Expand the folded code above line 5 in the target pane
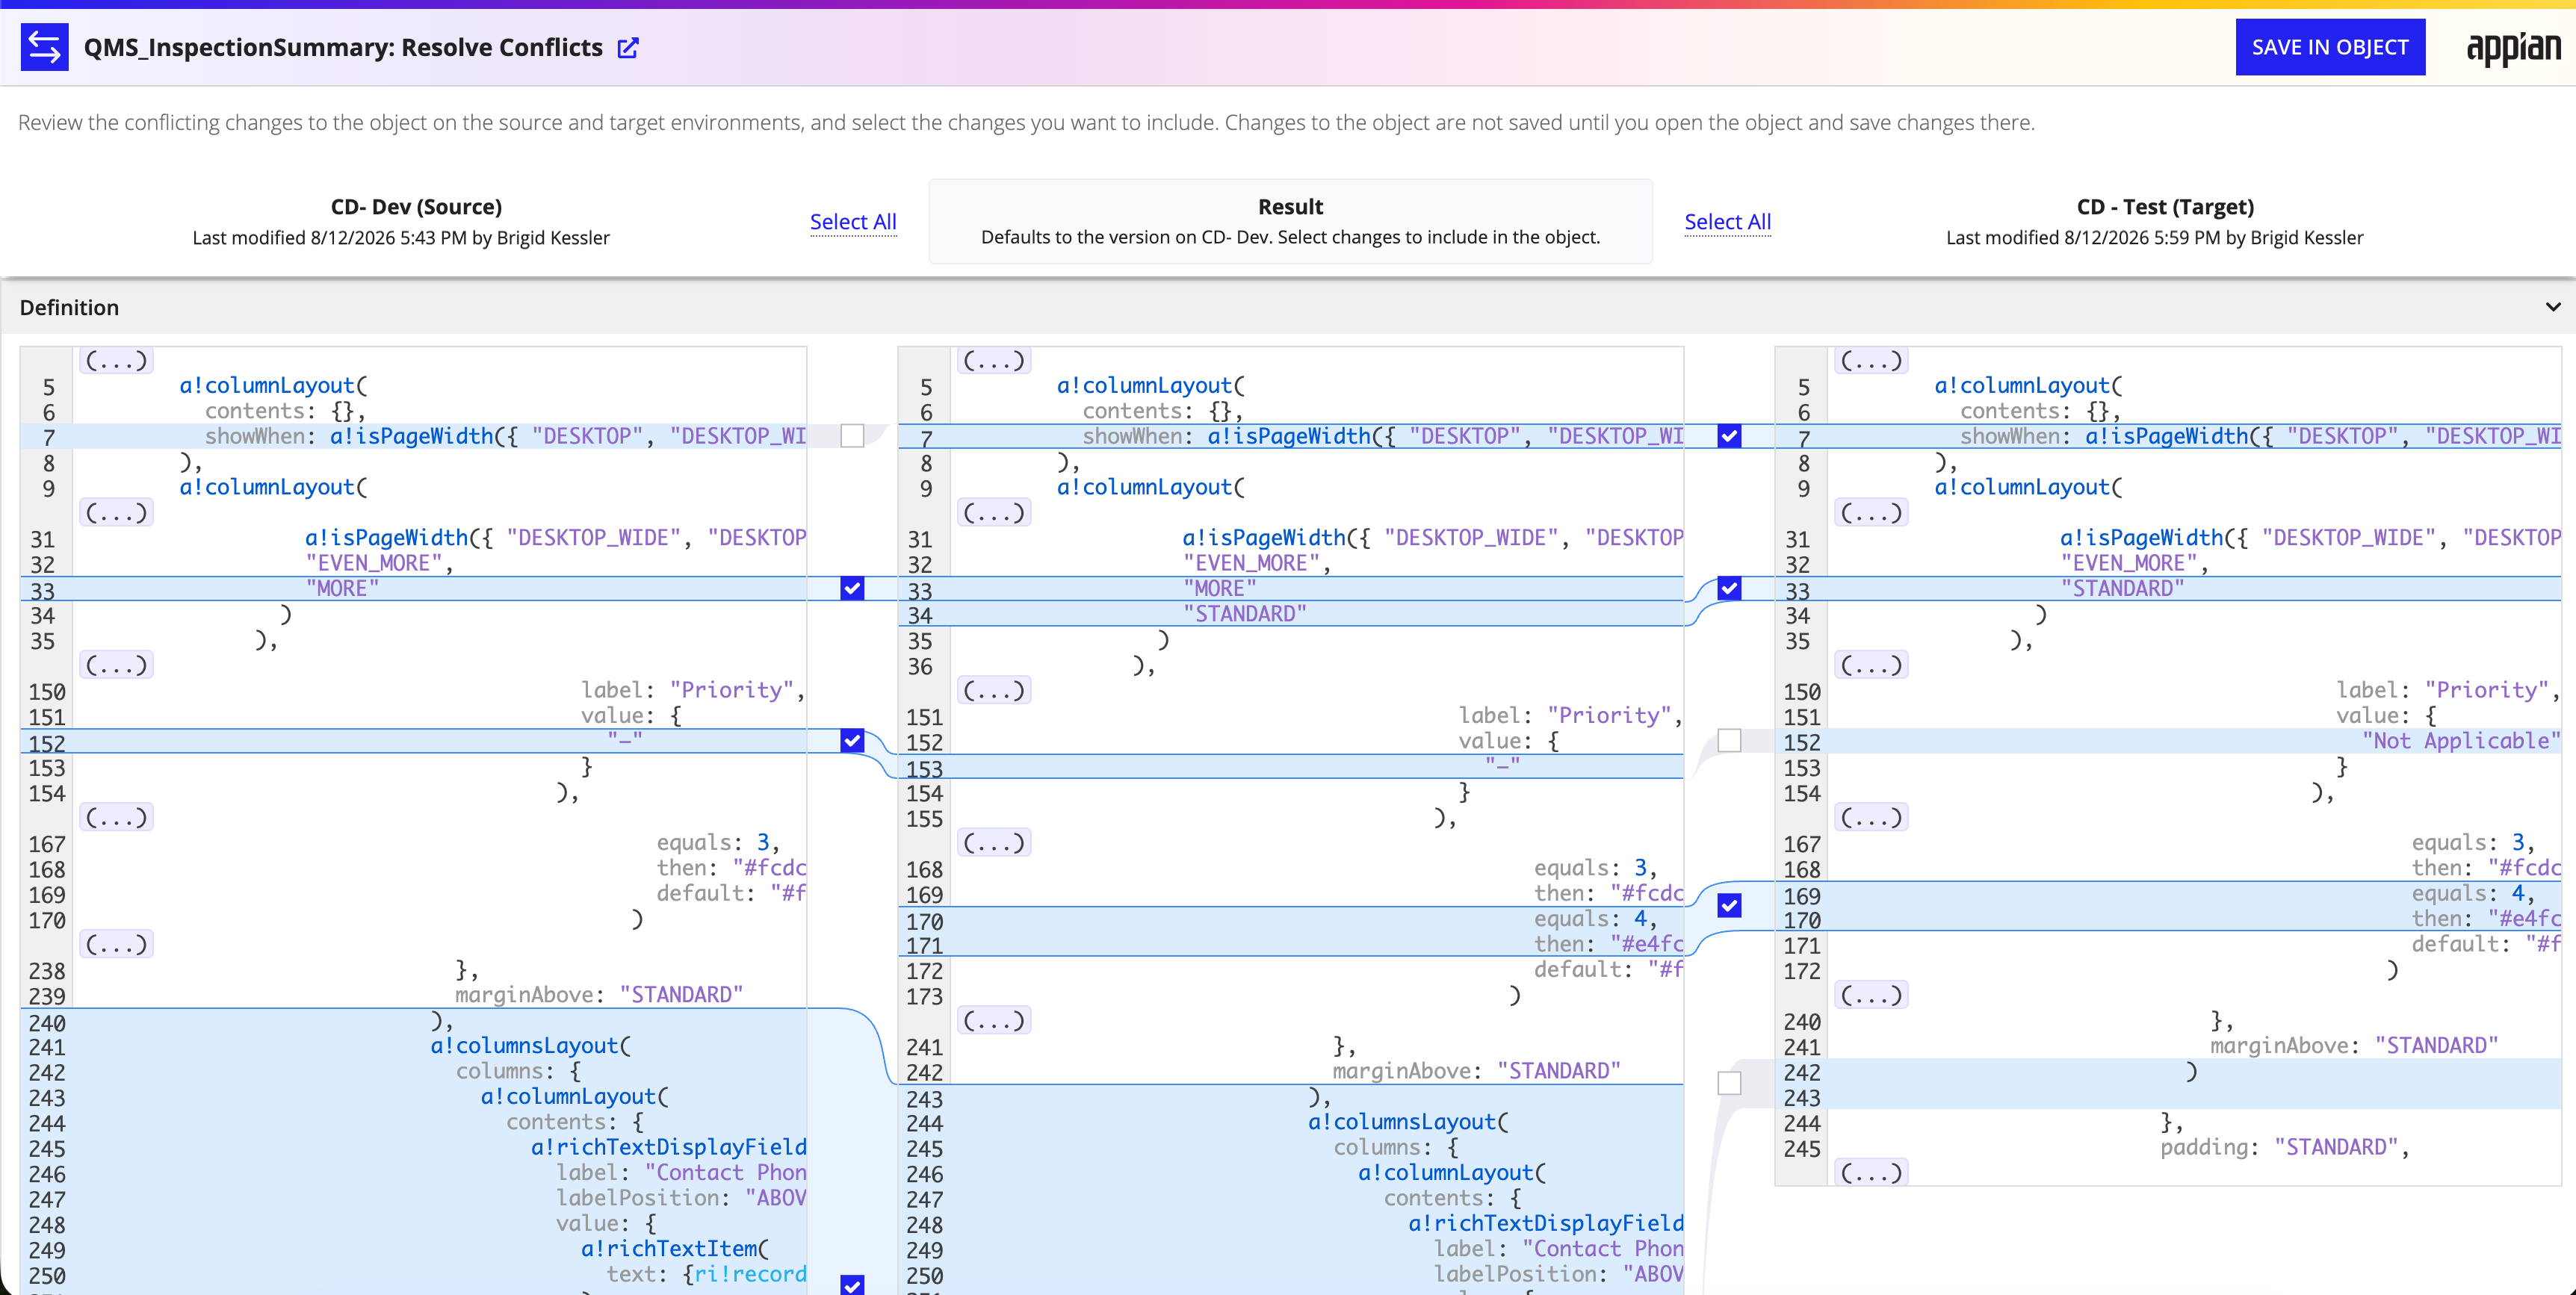Screen dimensions: 2576x1295 [x=1871, y=360]
